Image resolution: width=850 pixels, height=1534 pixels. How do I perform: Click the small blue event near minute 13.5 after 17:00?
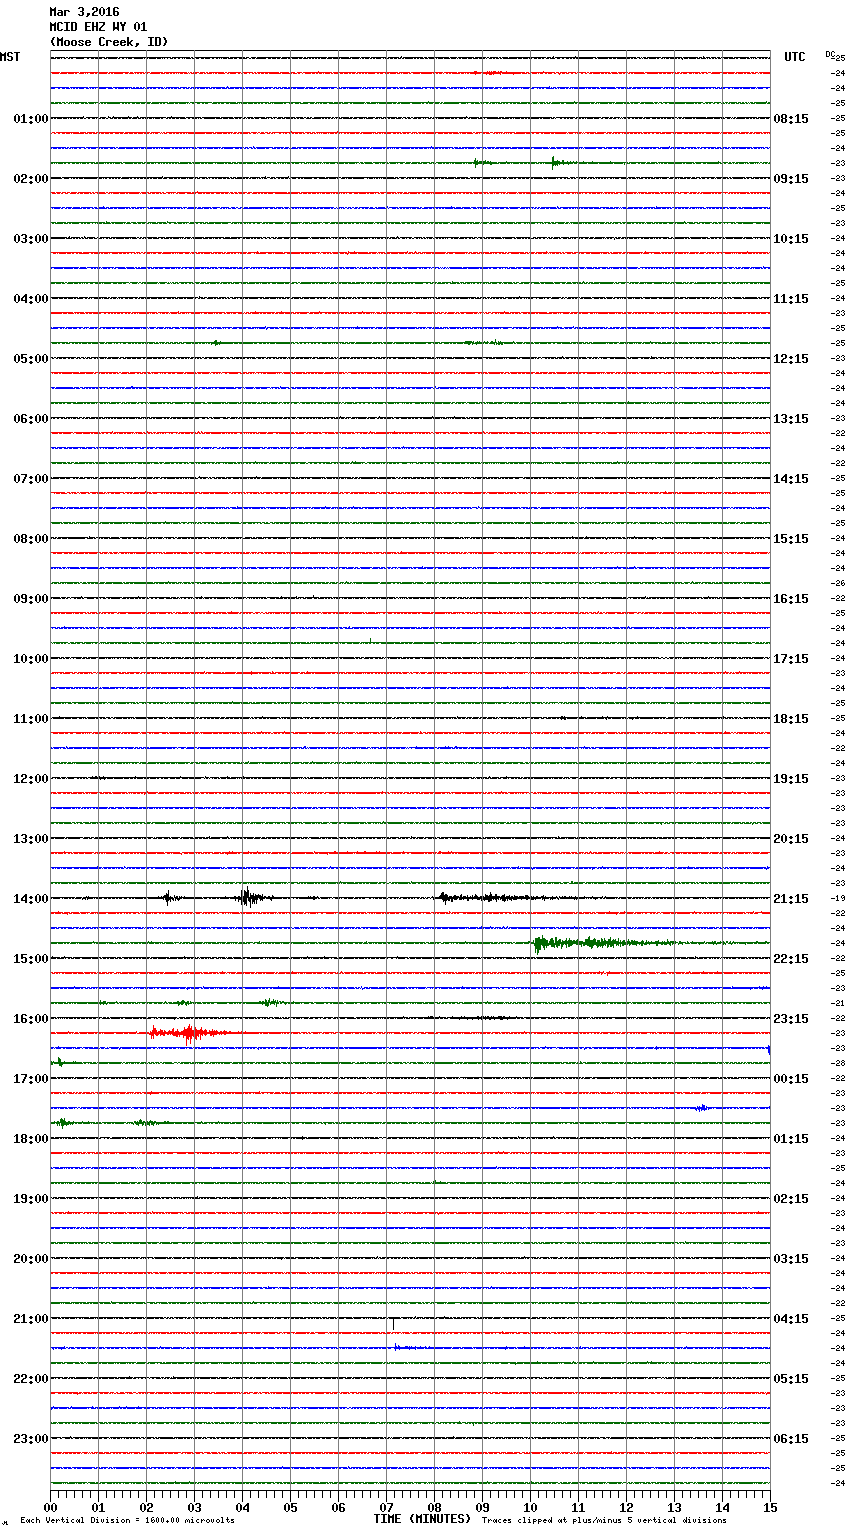point(703,1107)
